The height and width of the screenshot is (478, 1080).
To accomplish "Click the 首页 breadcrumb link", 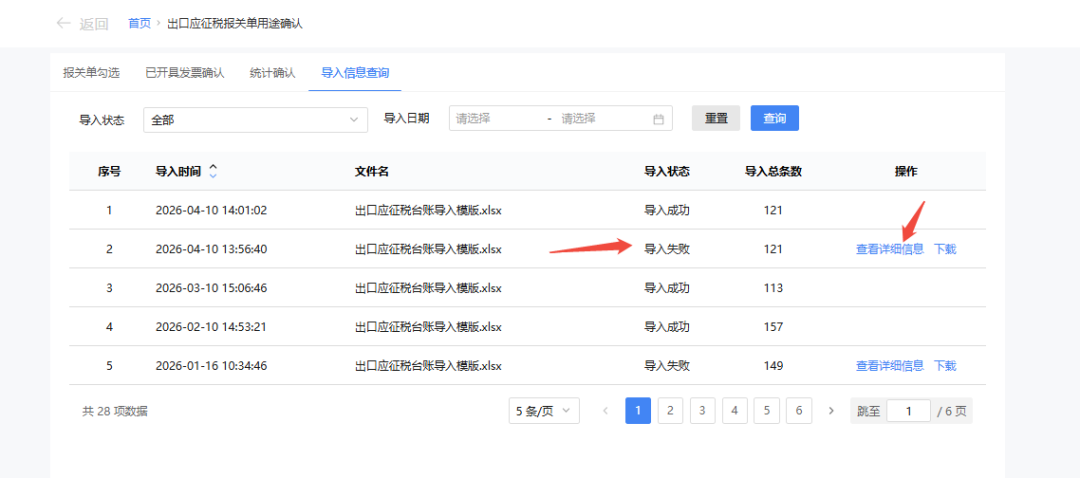I will (x=139, y=23).
